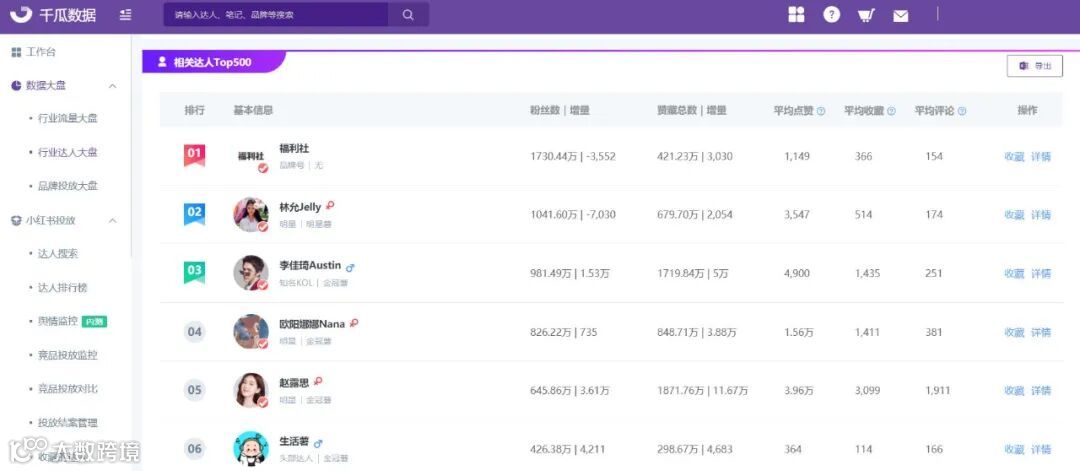
Task: Click 生活薯 avatar image
Action: (251, 448)
